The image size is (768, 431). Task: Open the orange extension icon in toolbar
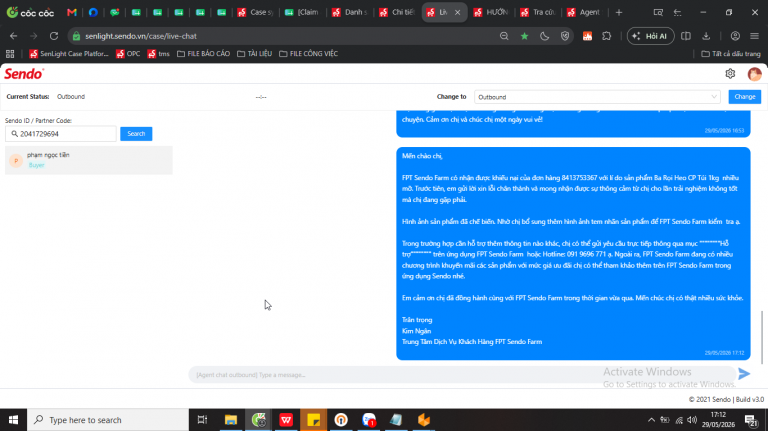(587, 36)
